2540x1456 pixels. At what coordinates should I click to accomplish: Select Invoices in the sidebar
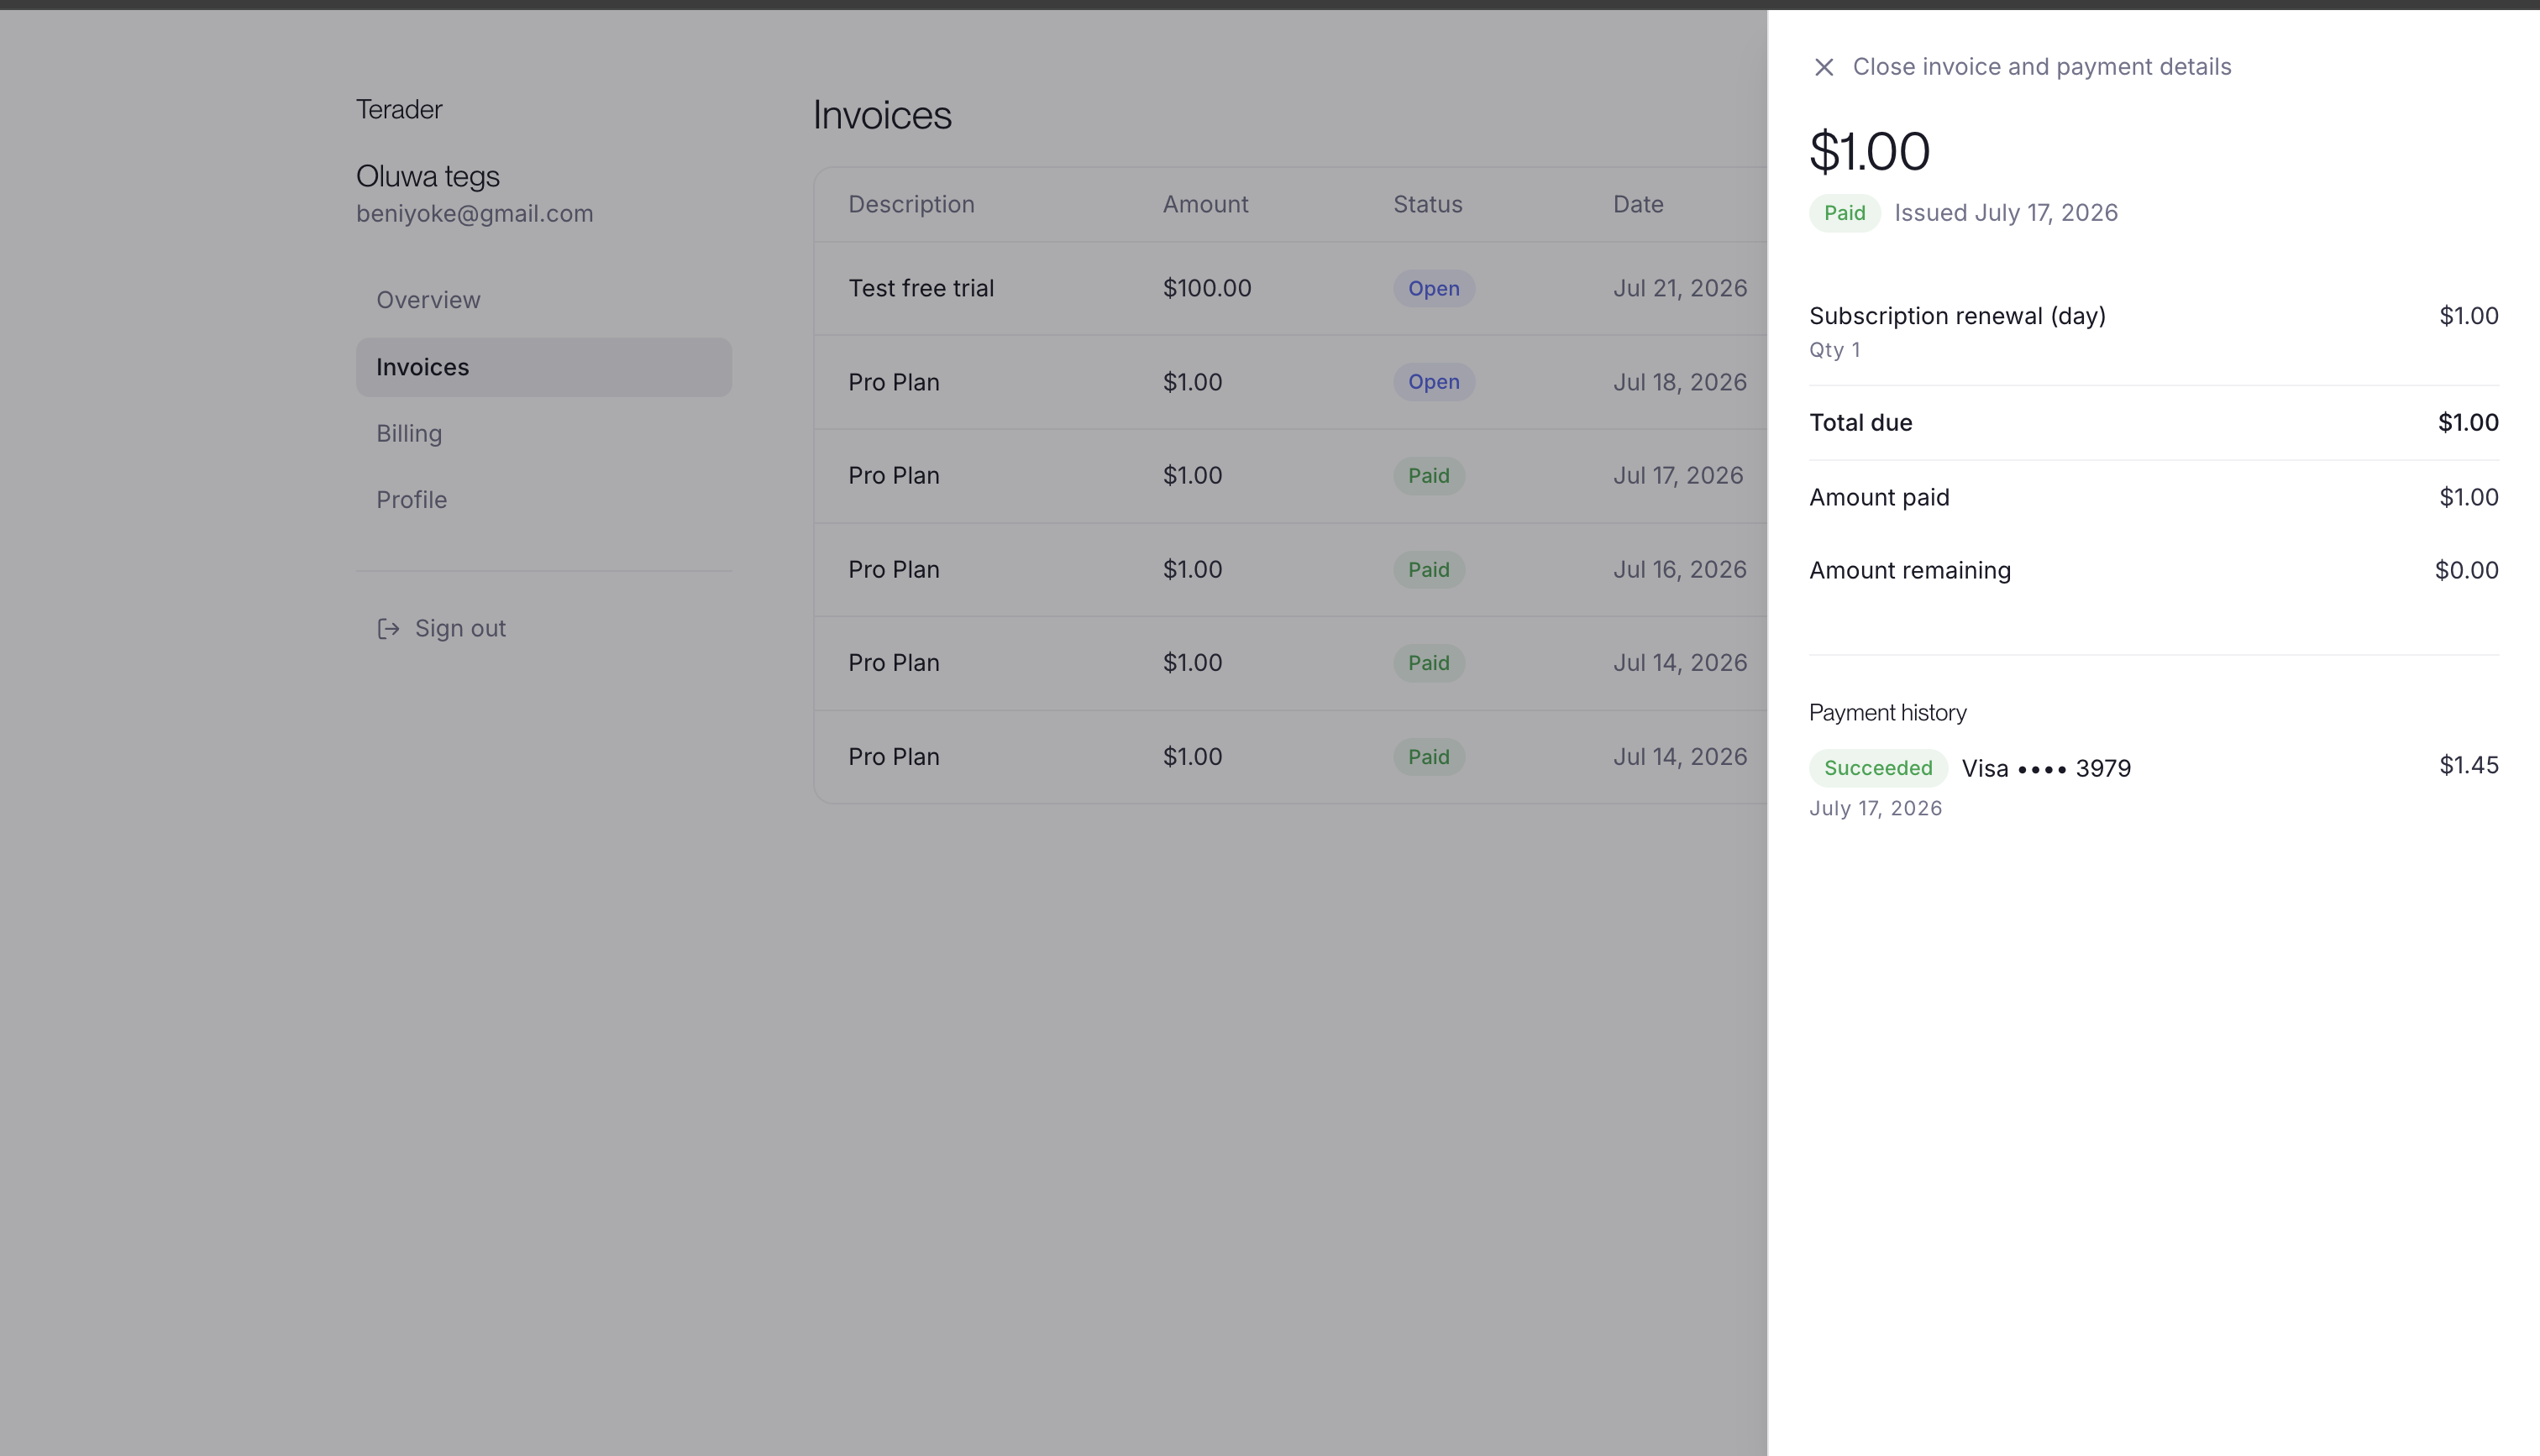(x=544, y=367)
